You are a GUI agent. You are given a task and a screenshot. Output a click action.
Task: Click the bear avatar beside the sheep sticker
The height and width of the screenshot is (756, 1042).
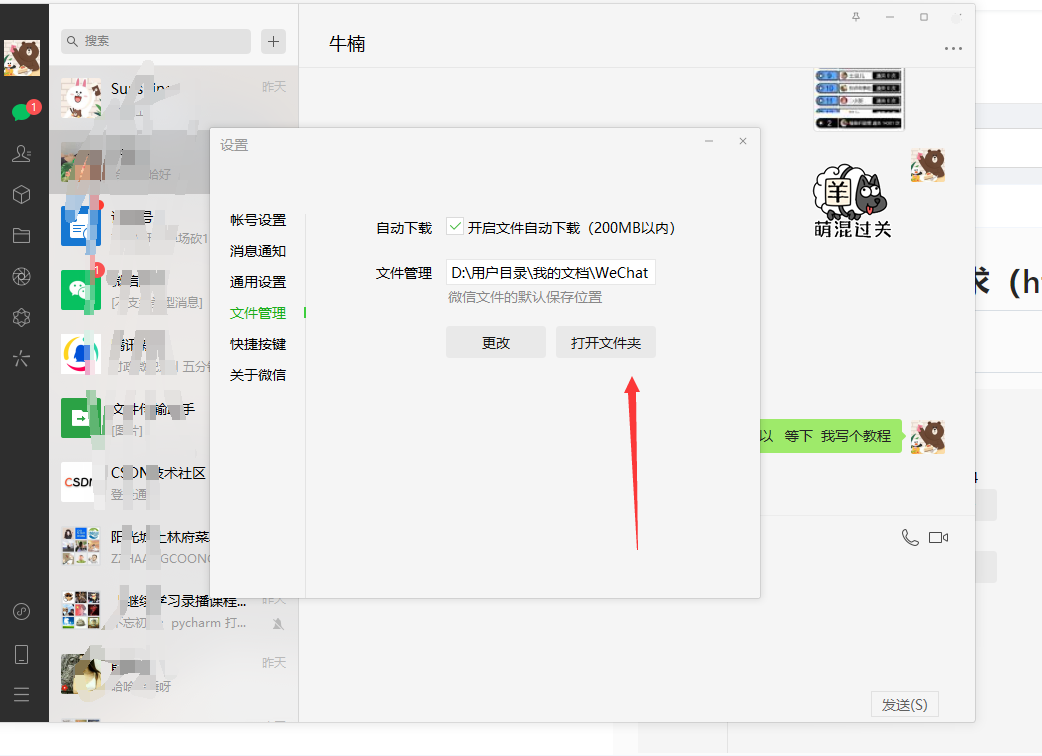928,165
